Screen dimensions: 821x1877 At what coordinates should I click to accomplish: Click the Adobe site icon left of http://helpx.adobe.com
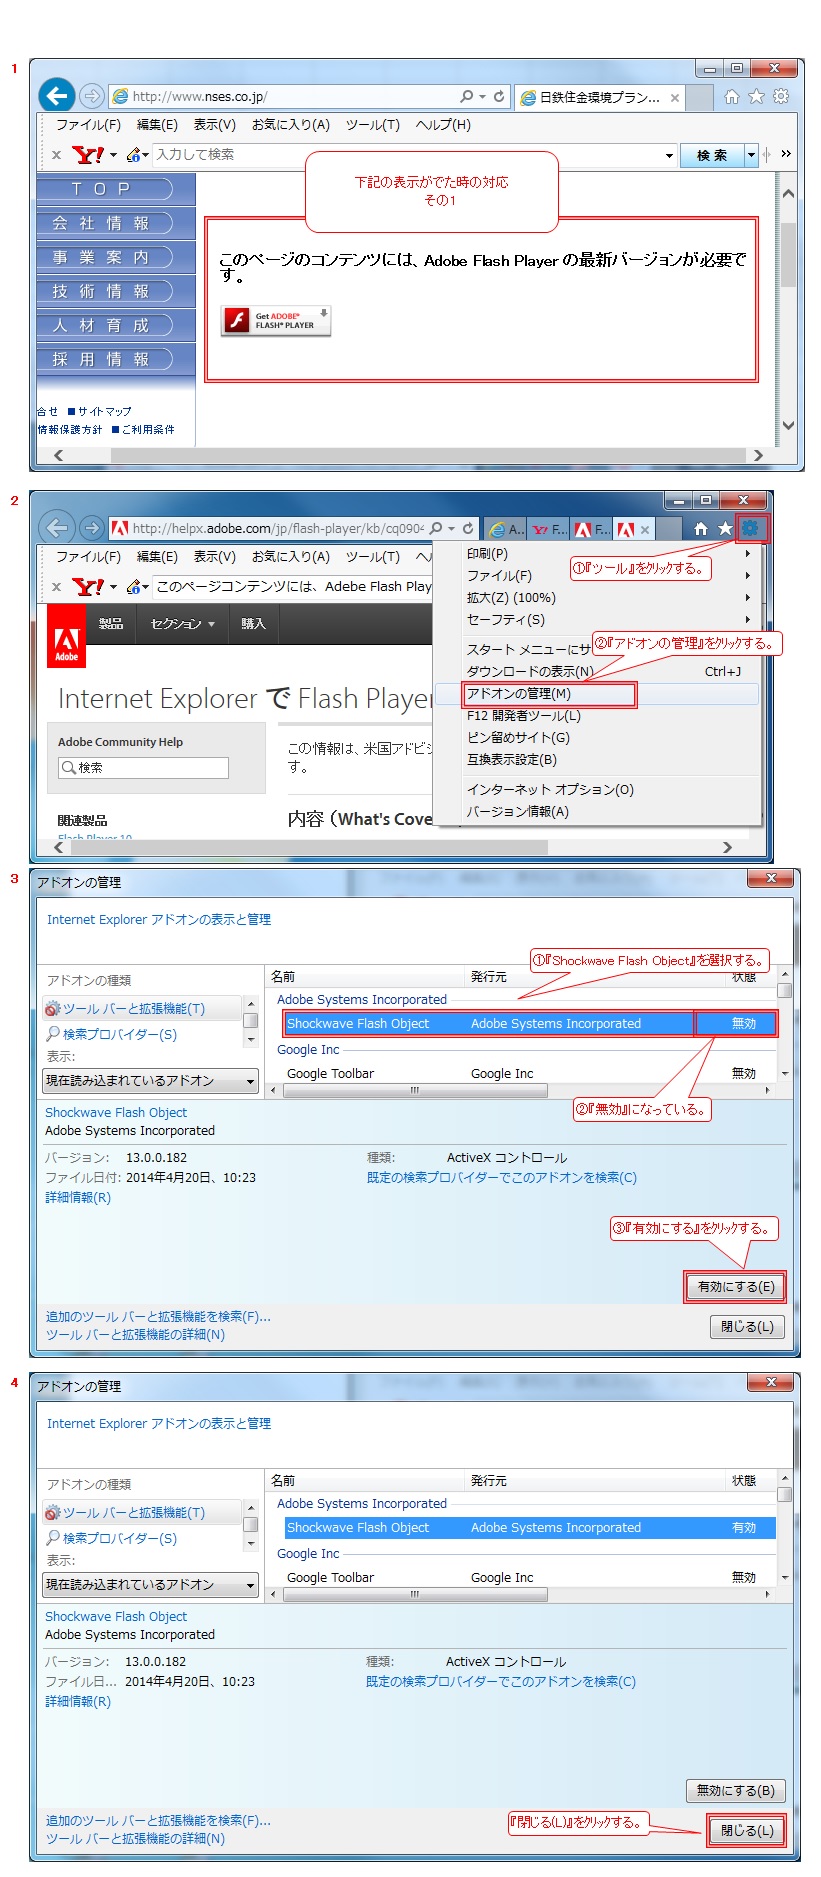pyautogui.click(x=120, y=528)
